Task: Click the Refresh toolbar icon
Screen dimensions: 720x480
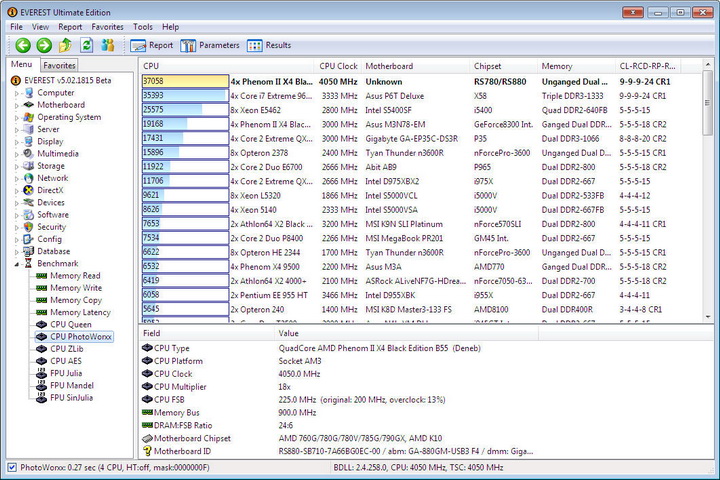Action: [86, 45]
